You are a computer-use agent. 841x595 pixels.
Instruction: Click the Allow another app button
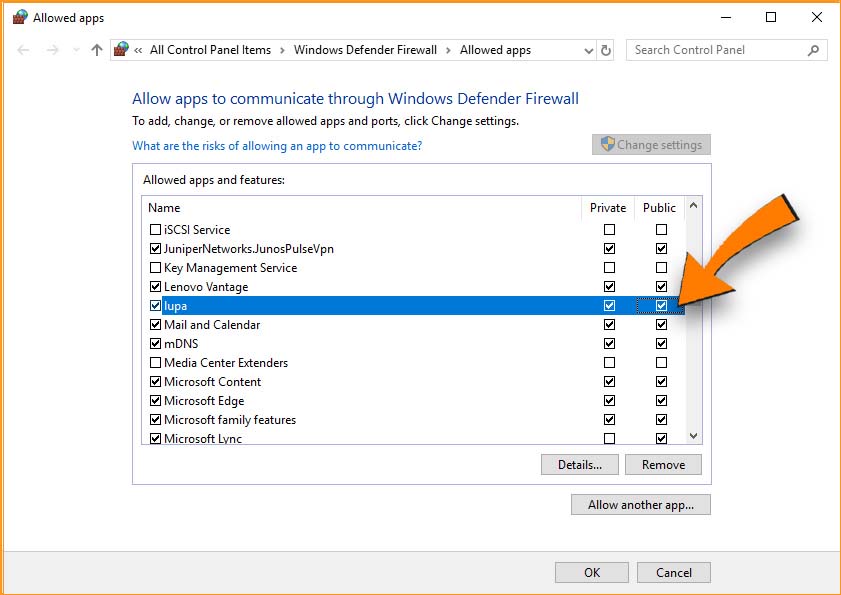point(640,505)
